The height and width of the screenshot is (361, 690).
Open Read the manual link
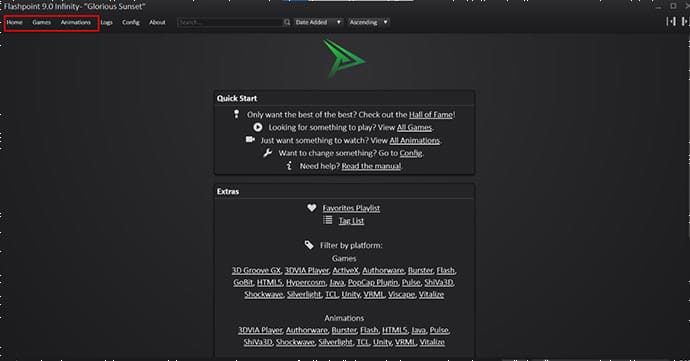(x=371, y=166)
